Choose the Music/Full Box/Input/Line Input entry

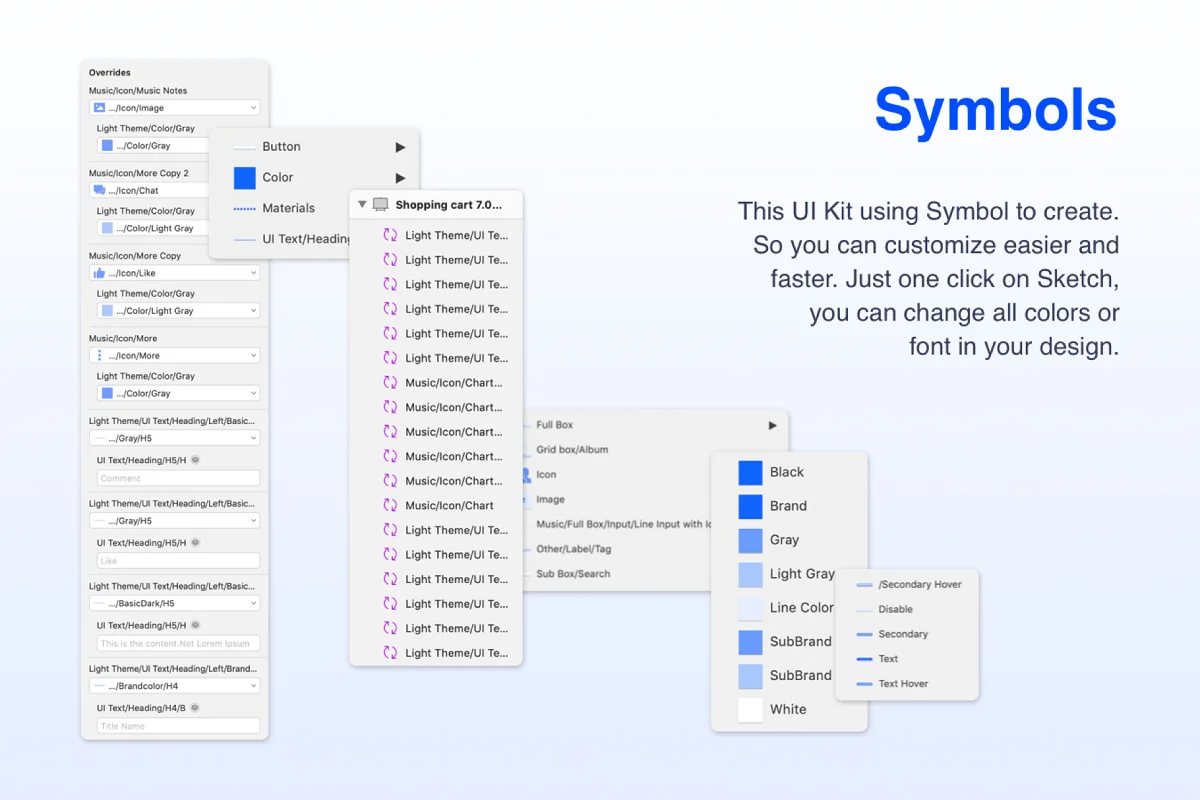[x=623, y=524]
